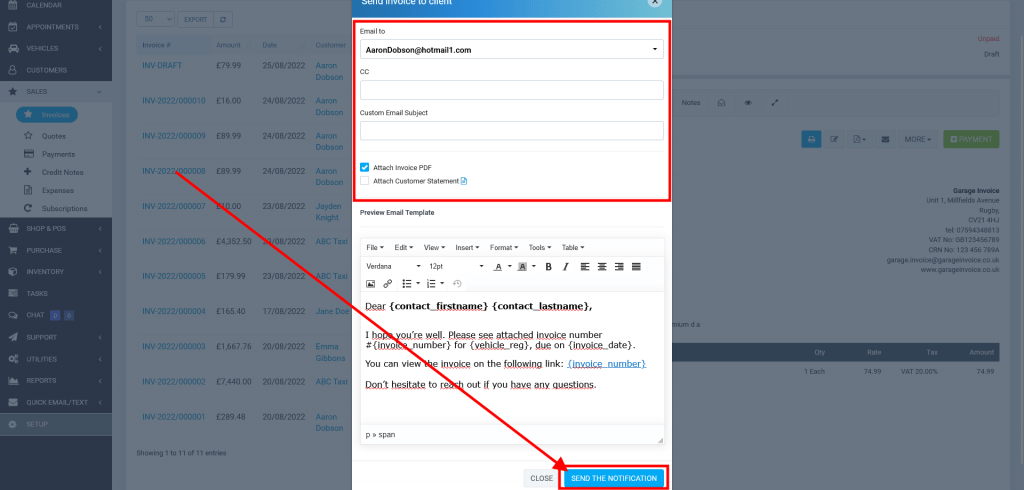
Task: Click the insert link icon
Action: (387, 284)
